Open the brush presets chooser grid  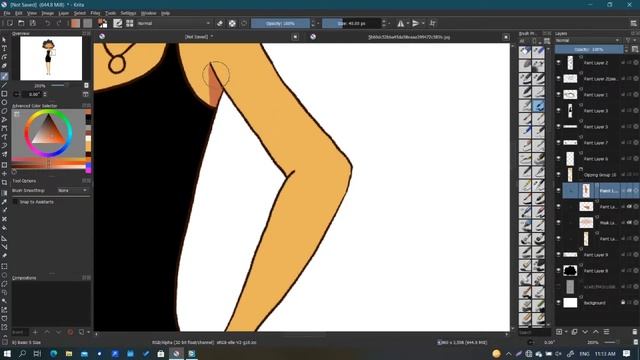(x=129, y=23)
